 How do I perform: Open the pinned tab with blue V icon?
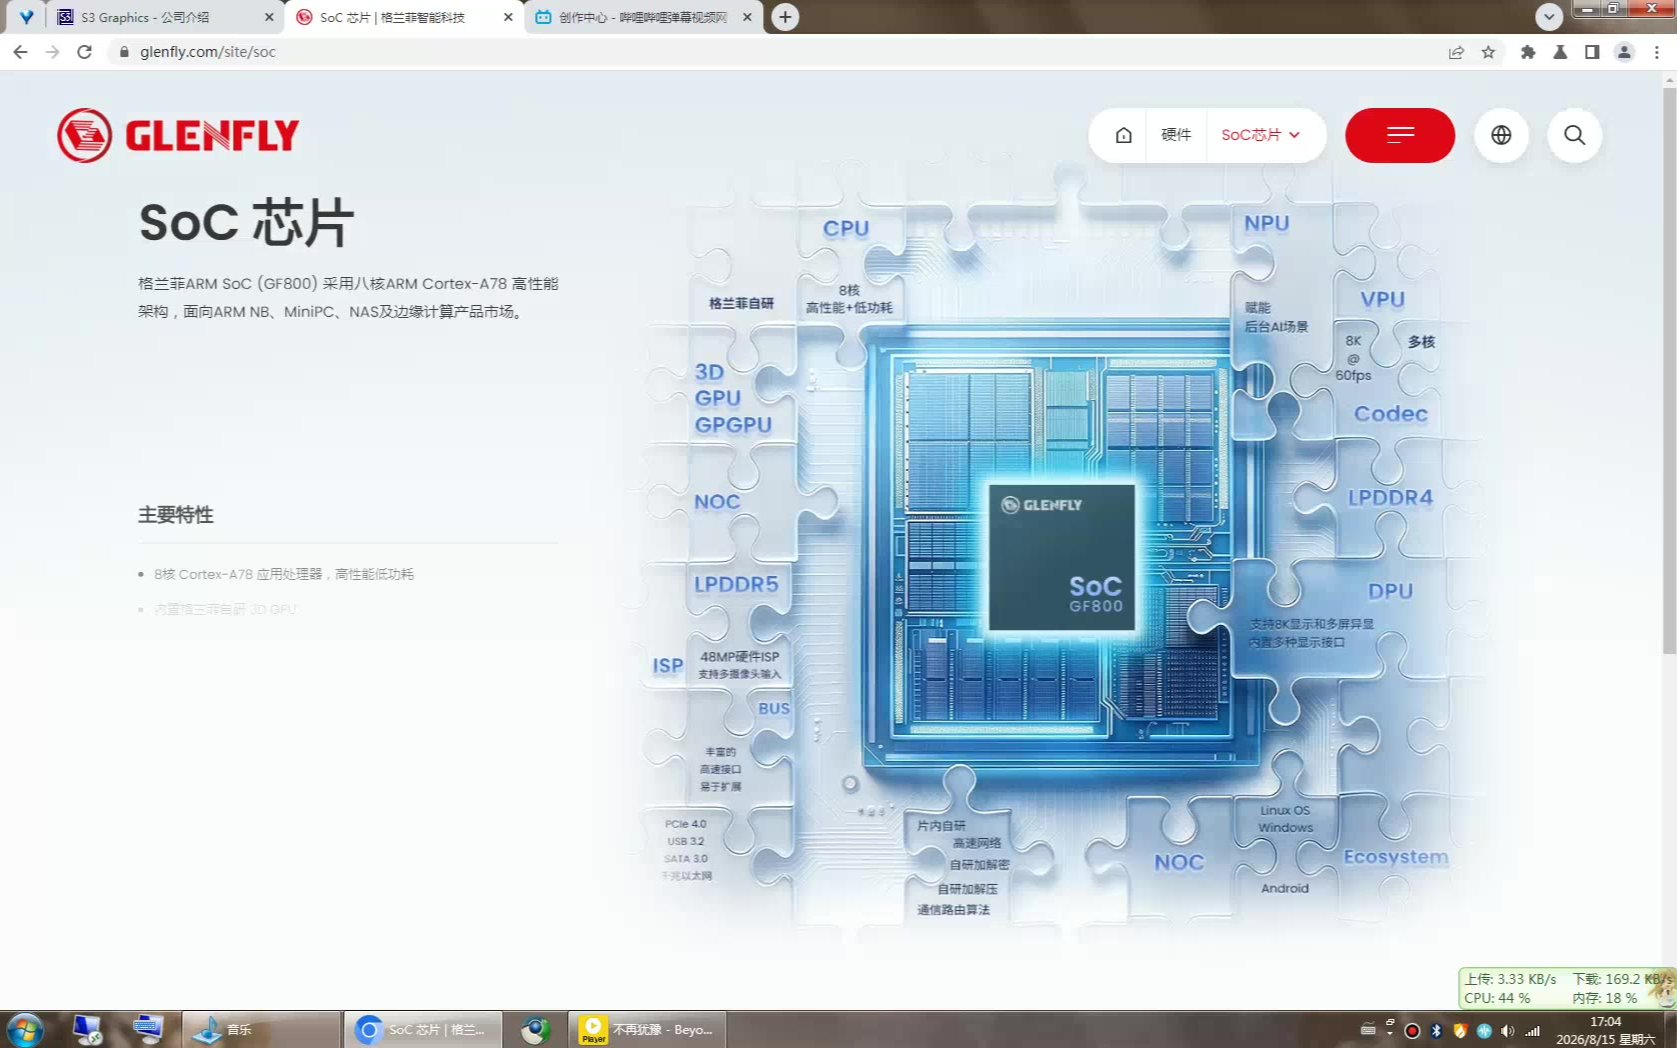pos(26,17)
